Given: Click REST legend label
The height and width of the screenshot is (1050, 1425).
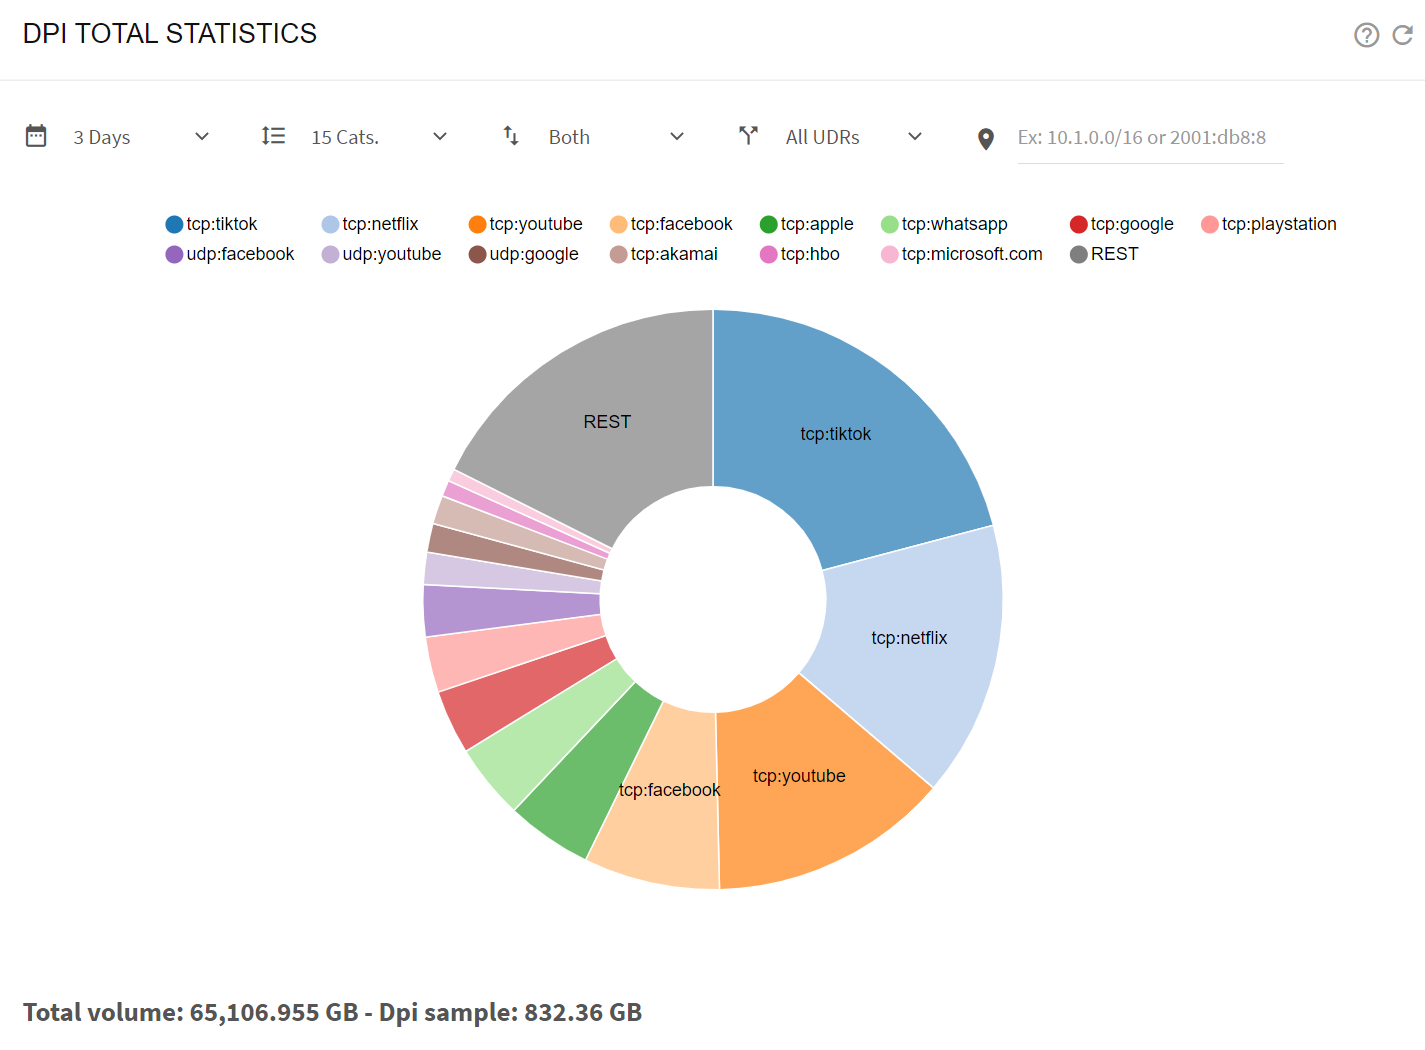Looking at the screenshot, I should click(x=1114, y=254).
